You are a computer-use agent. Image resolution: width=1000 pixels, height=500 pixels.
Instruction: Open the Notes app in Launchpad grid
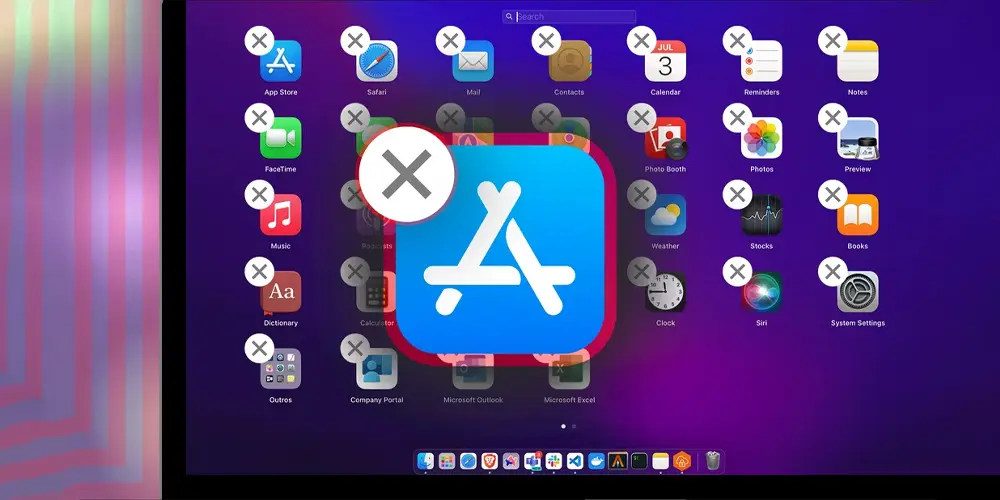858,61
